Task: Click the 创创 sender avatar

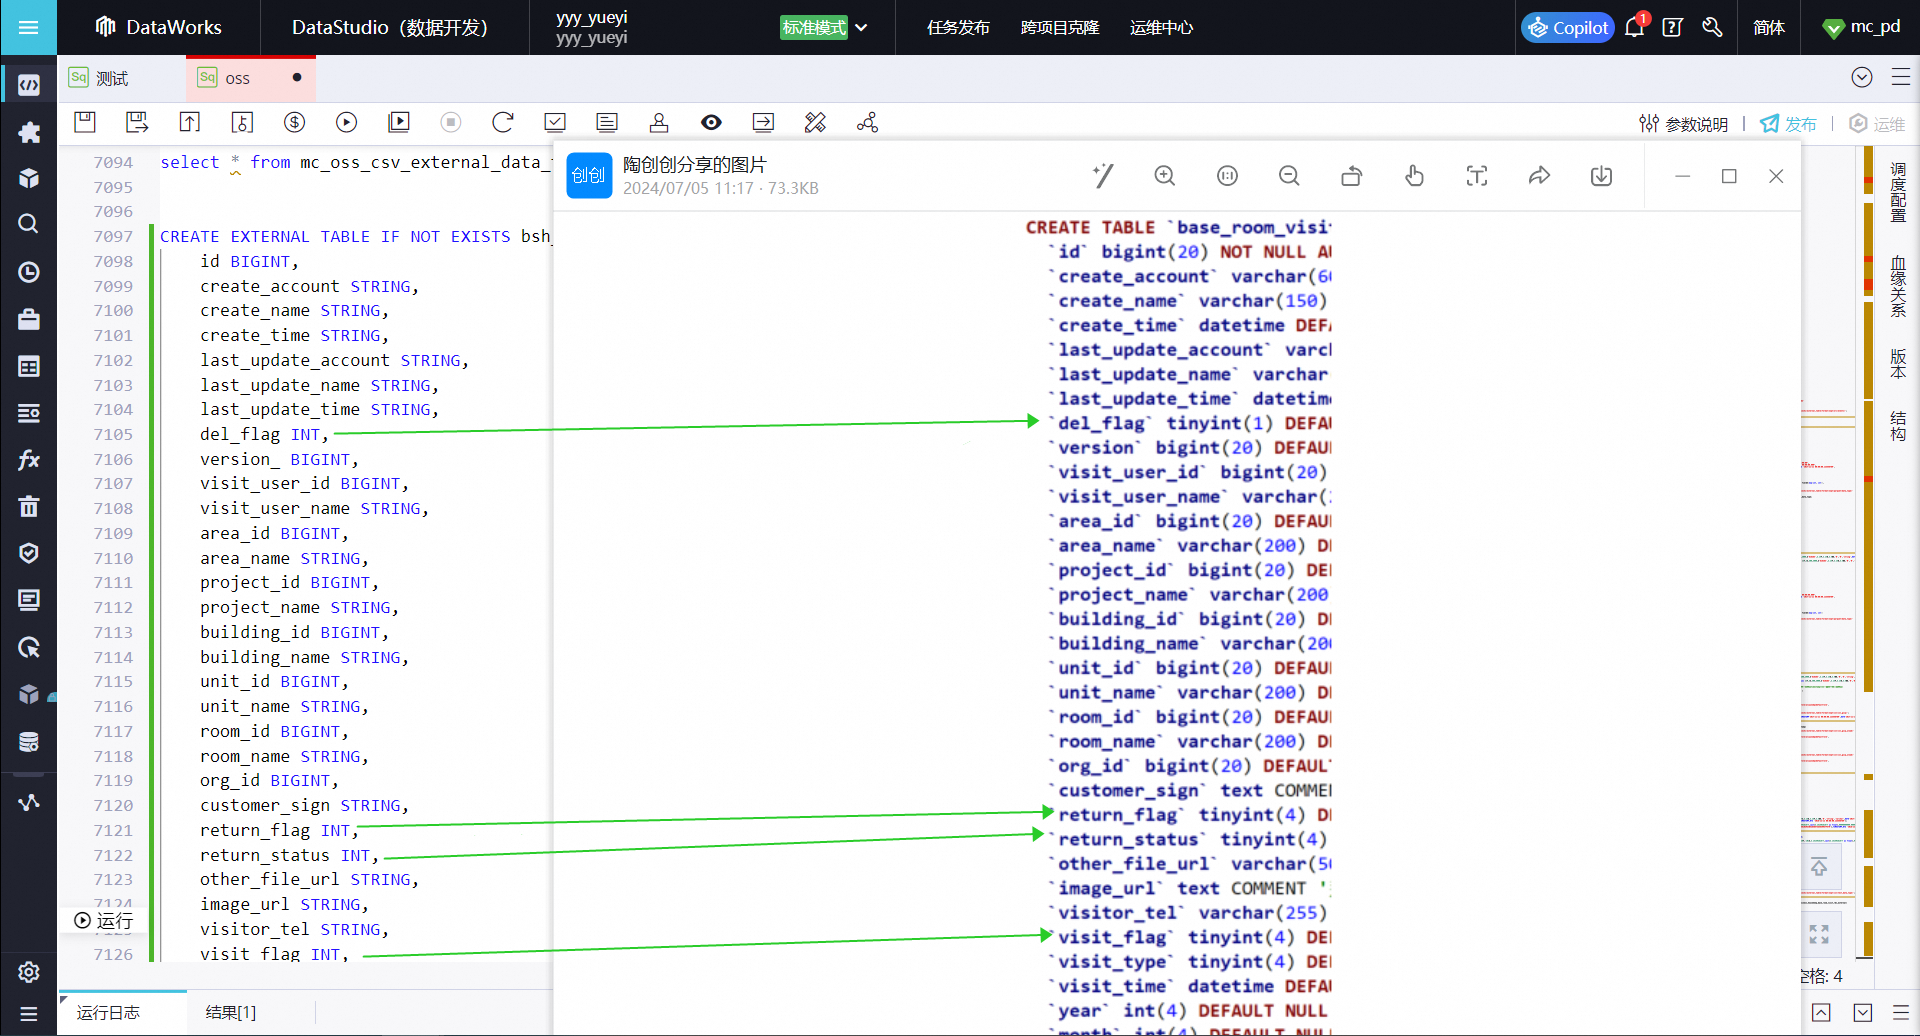Action: pyautogui.click(x=589, y=176)
